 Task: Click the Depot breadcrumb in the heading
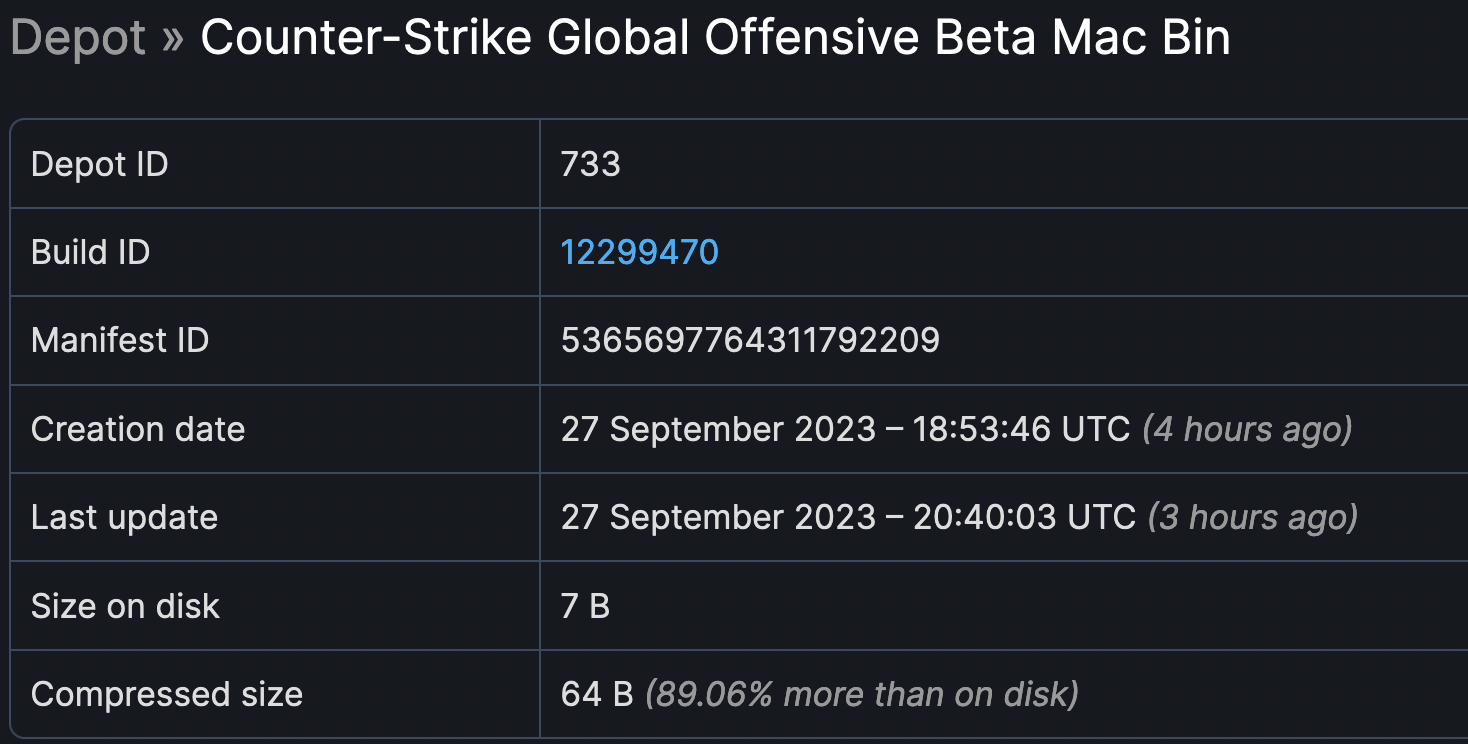click(x=78, y=38)
